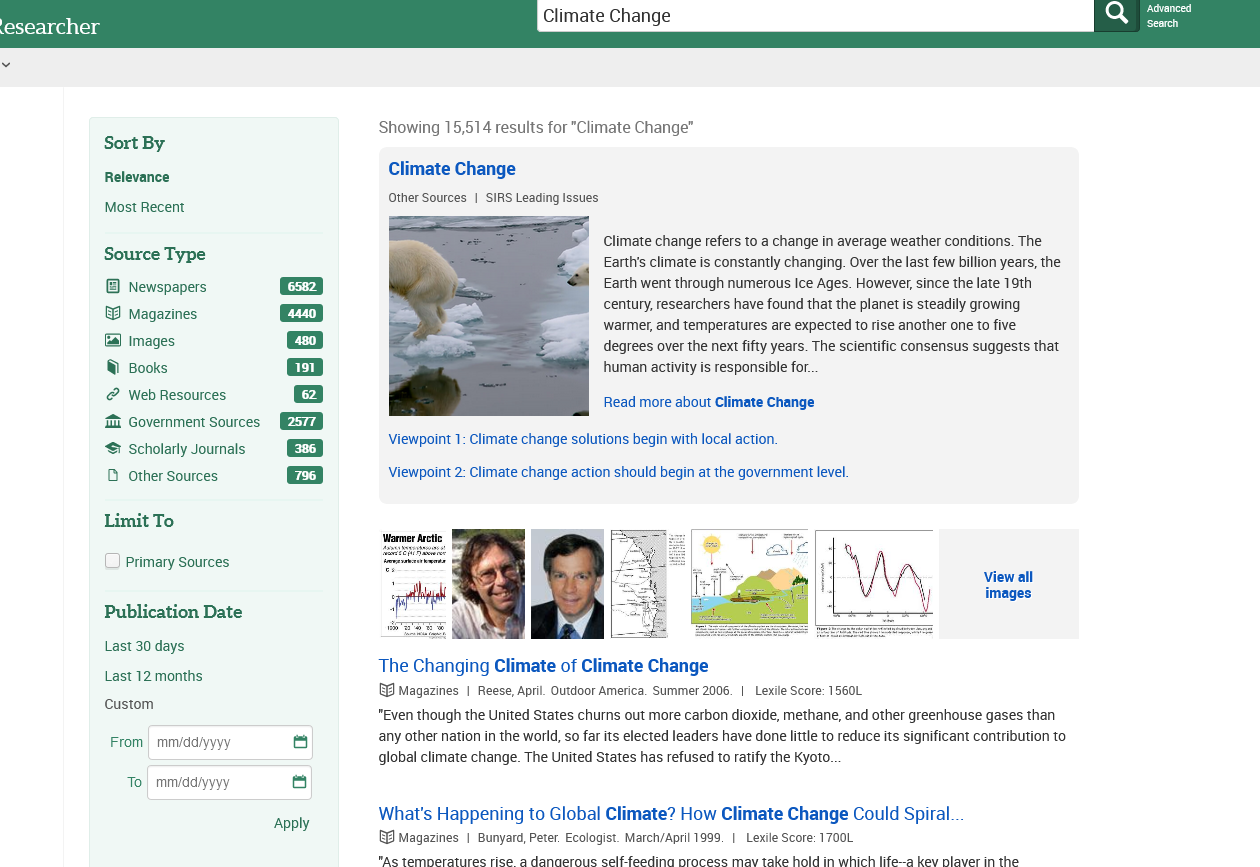The height and width of the screenshot is (867, 1260).
Task: Click View all images
Action: pyautogui.click(x=1007, y=585)
